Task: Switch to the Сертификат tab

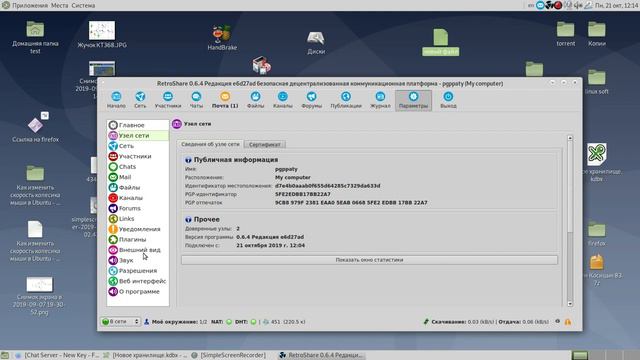Action: click(x=264, y=144)
